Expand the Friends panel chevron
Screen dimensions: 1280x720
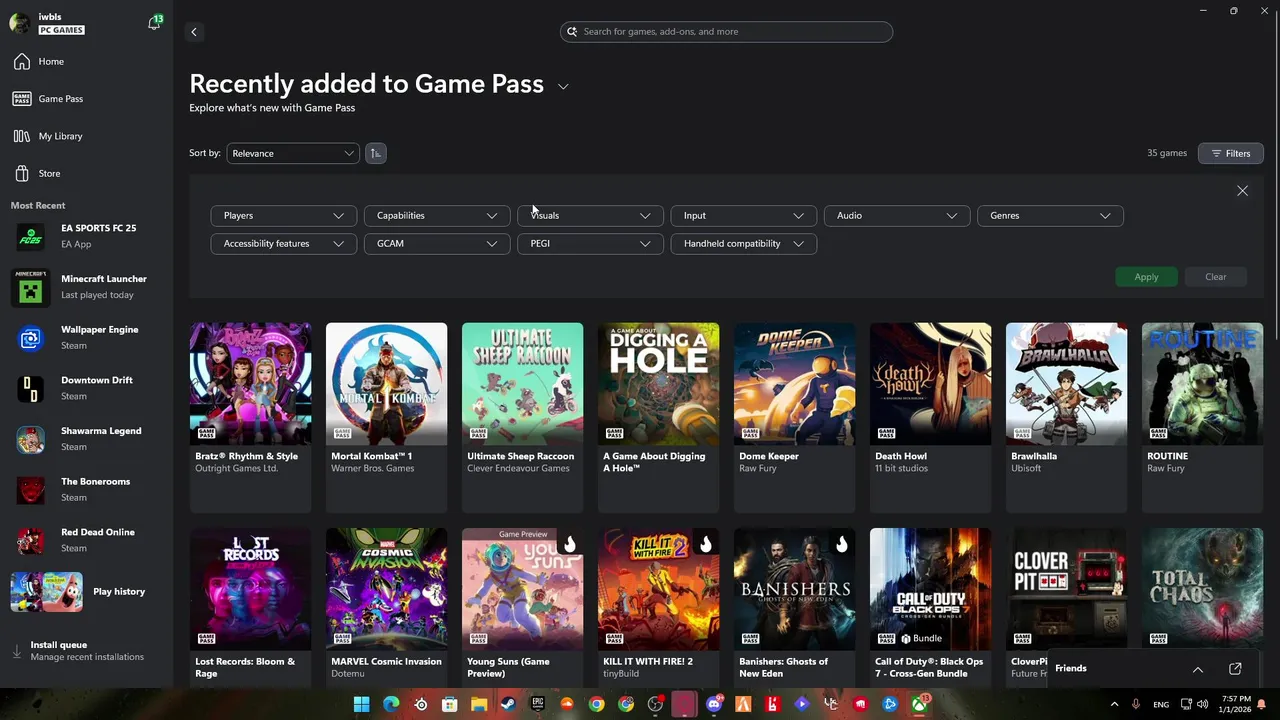click(1197, 669)
